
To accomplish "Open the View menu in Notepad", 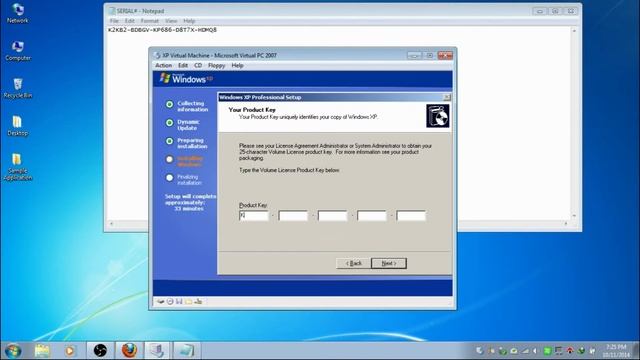I will tap(171, 21).
